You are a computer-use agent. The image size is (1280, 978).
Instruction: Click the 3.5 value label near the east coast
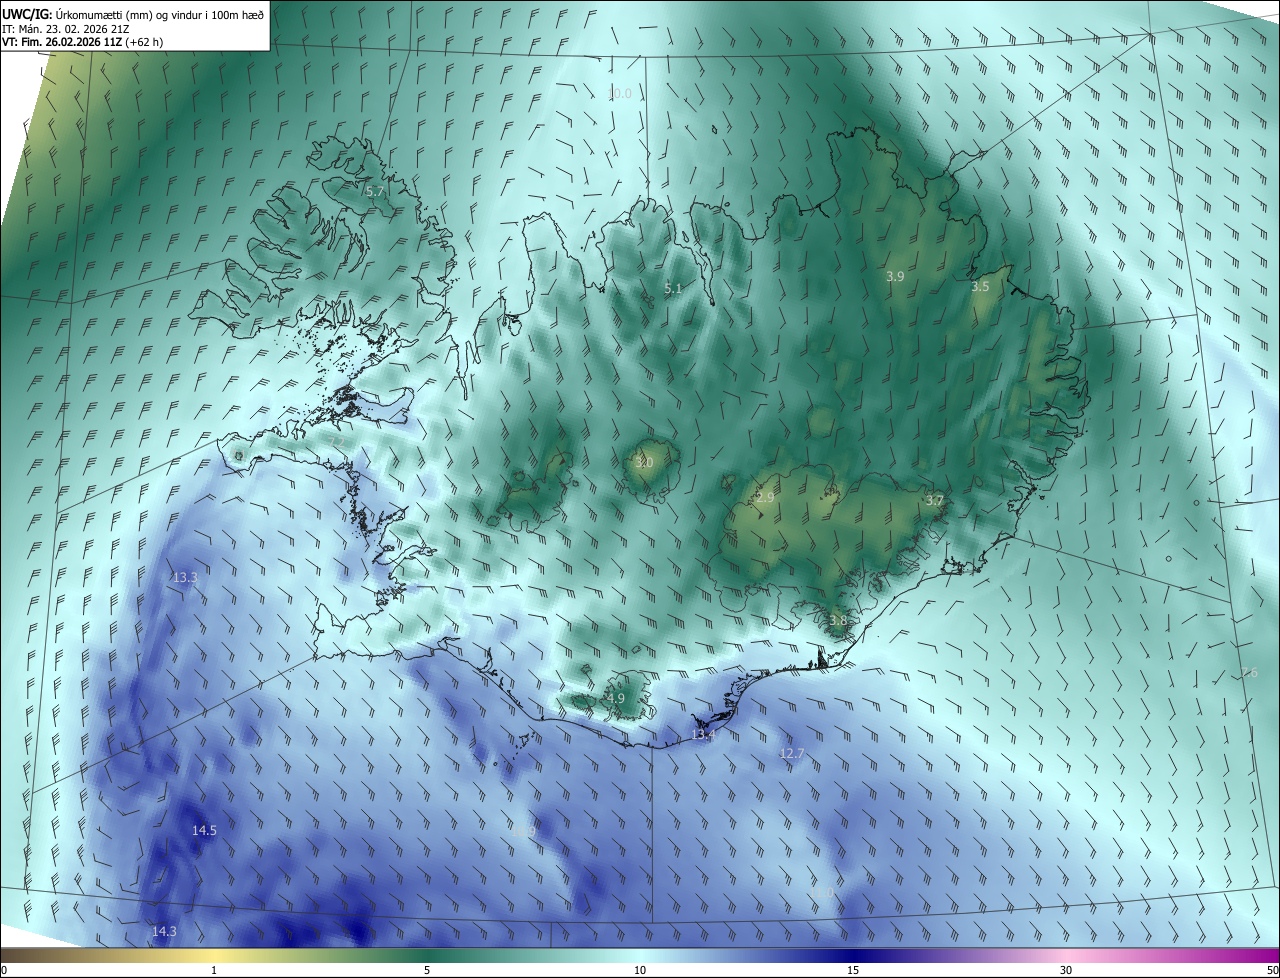[x=980, y=287]
